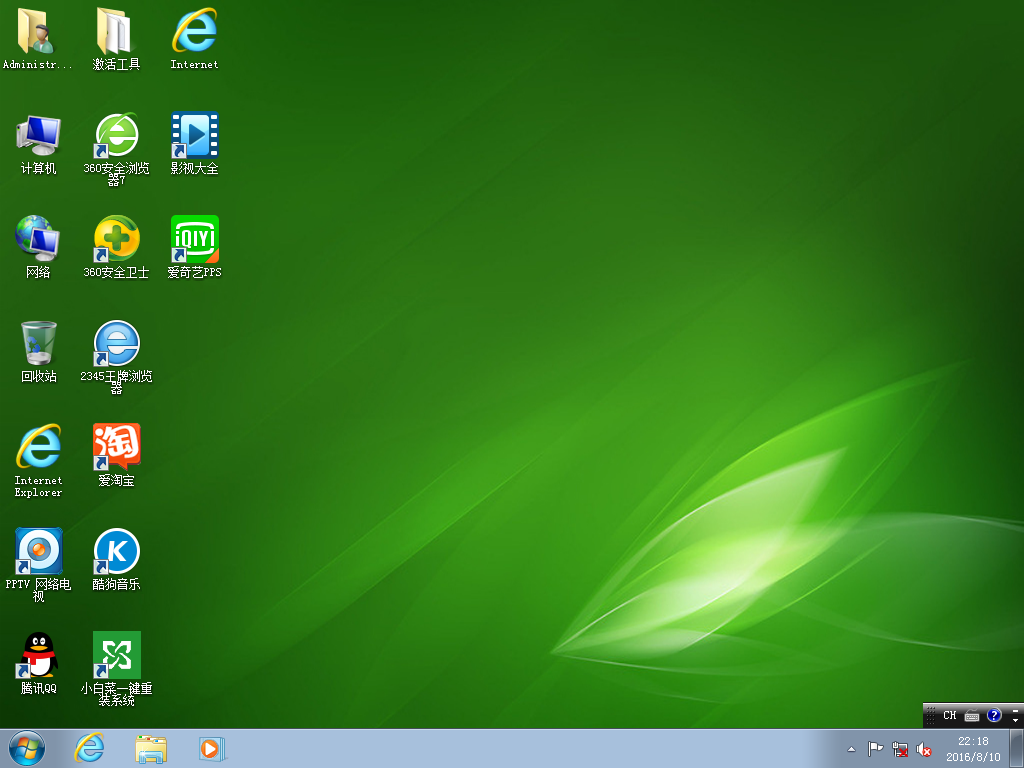Open 360安全卫士 security suite
This screenshot has height=768, width=1024.
click(116, 240)
